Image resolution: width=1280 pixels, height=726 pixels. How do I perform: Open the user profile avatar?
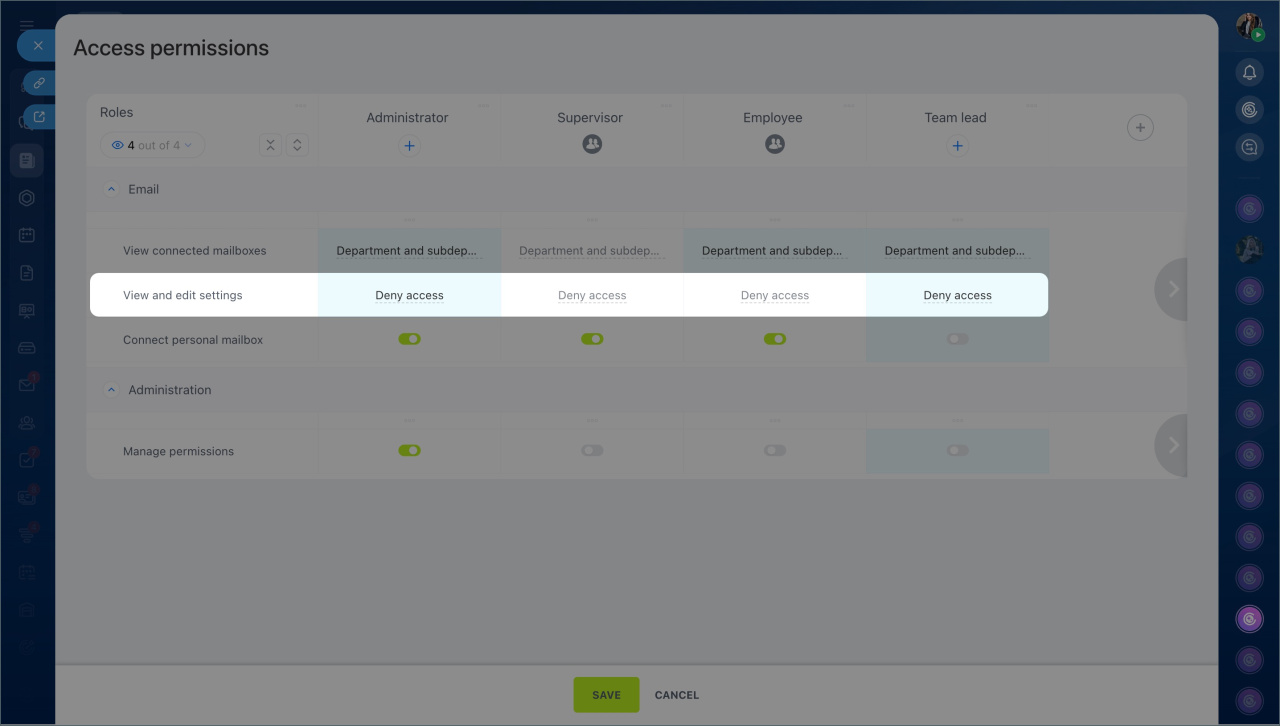click(x=1249, y=27)
